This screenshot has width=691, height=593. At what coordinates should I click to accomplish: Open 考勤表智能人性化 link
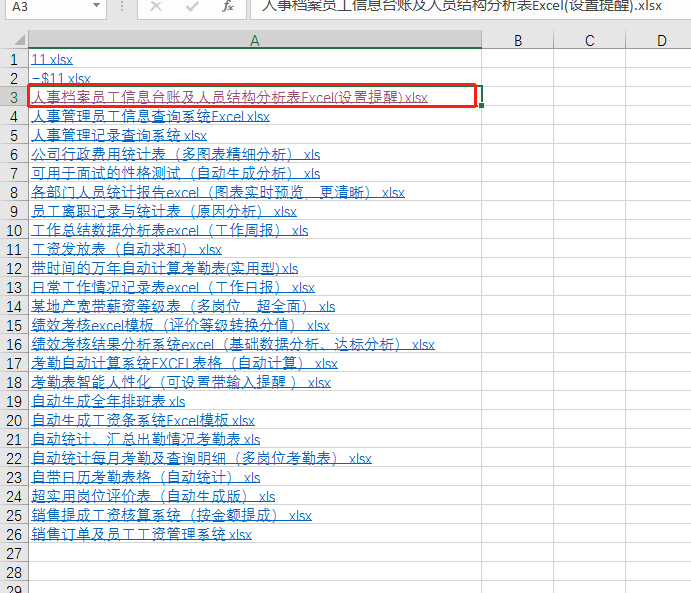(181, 382)
